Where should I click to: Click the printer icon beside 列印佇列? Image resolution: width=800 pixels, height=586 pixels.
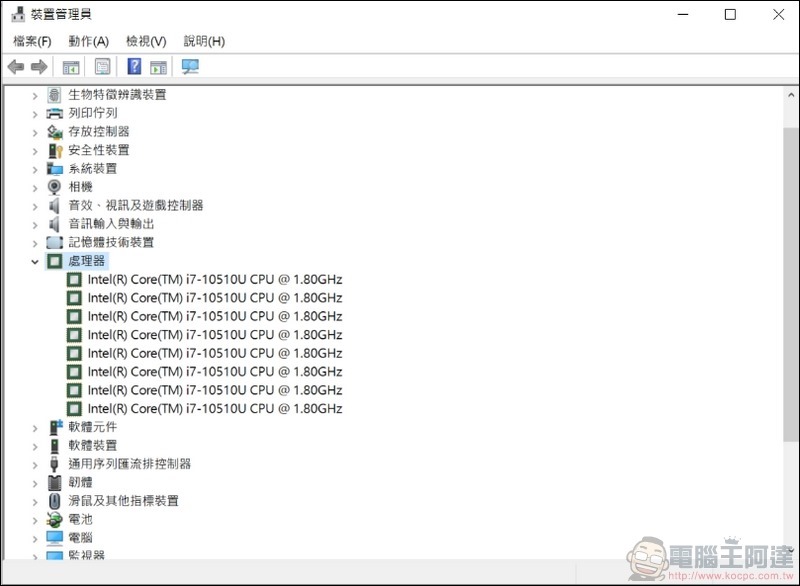tap(54, 113)
